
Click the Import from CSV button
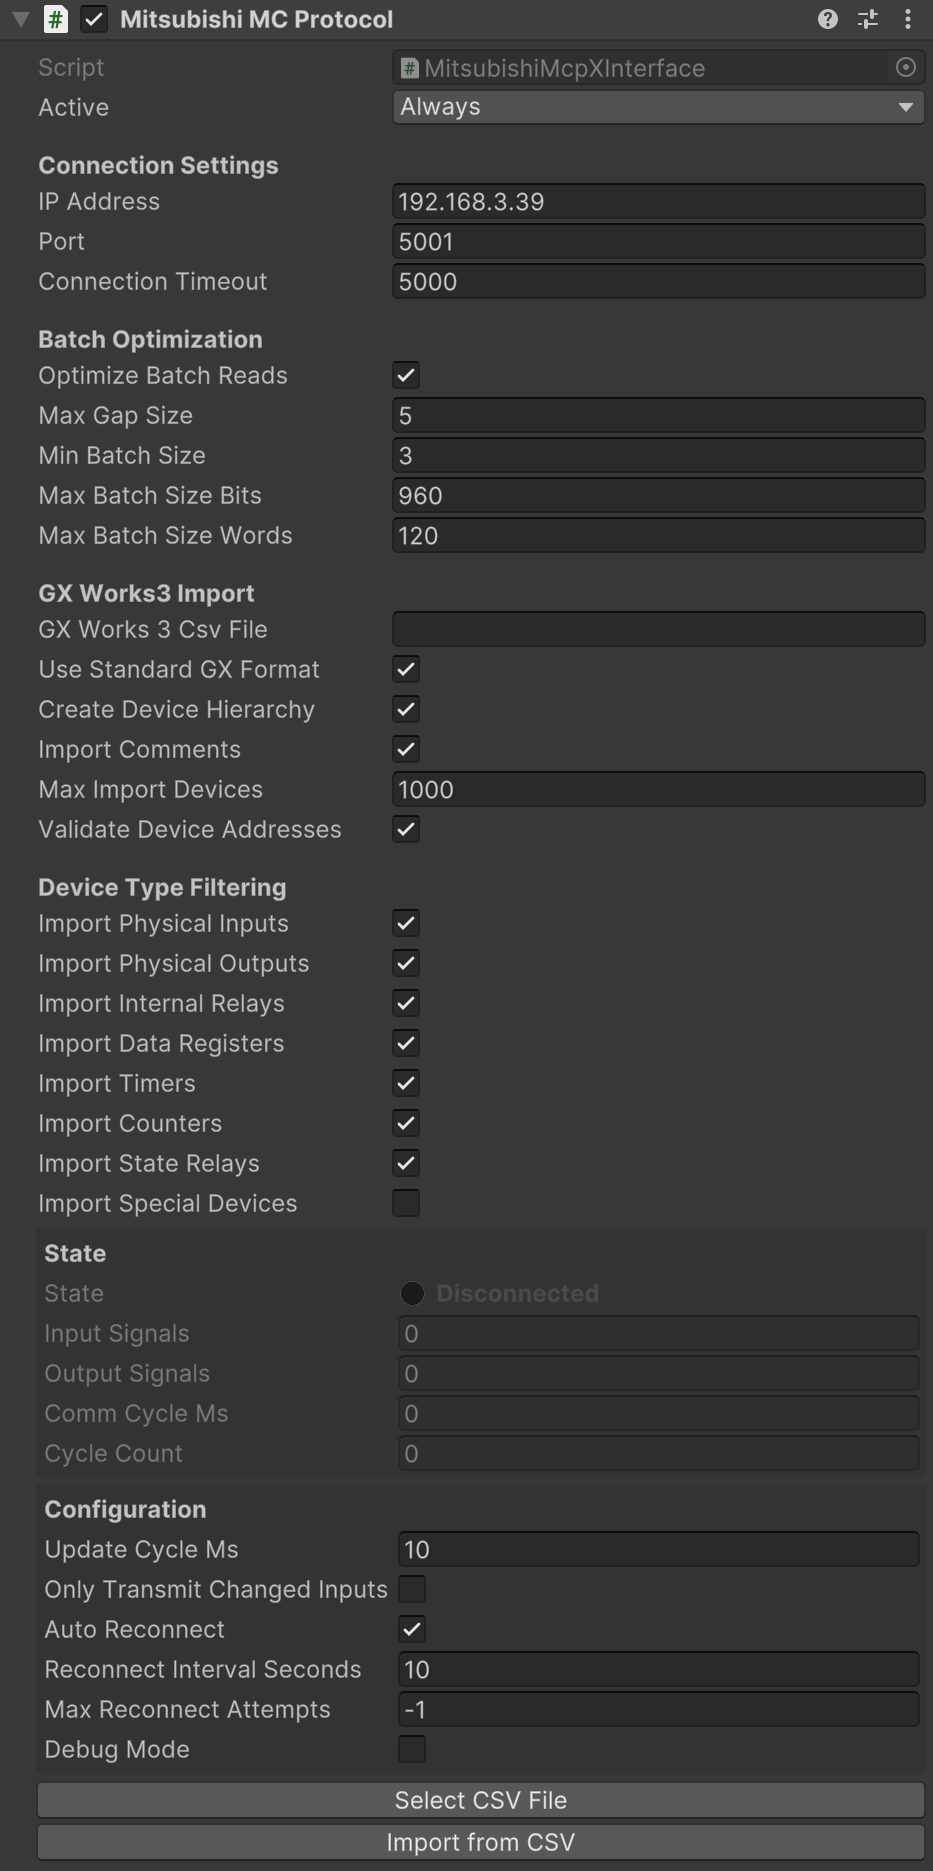pyautogui.click(x=480, y=1842)
